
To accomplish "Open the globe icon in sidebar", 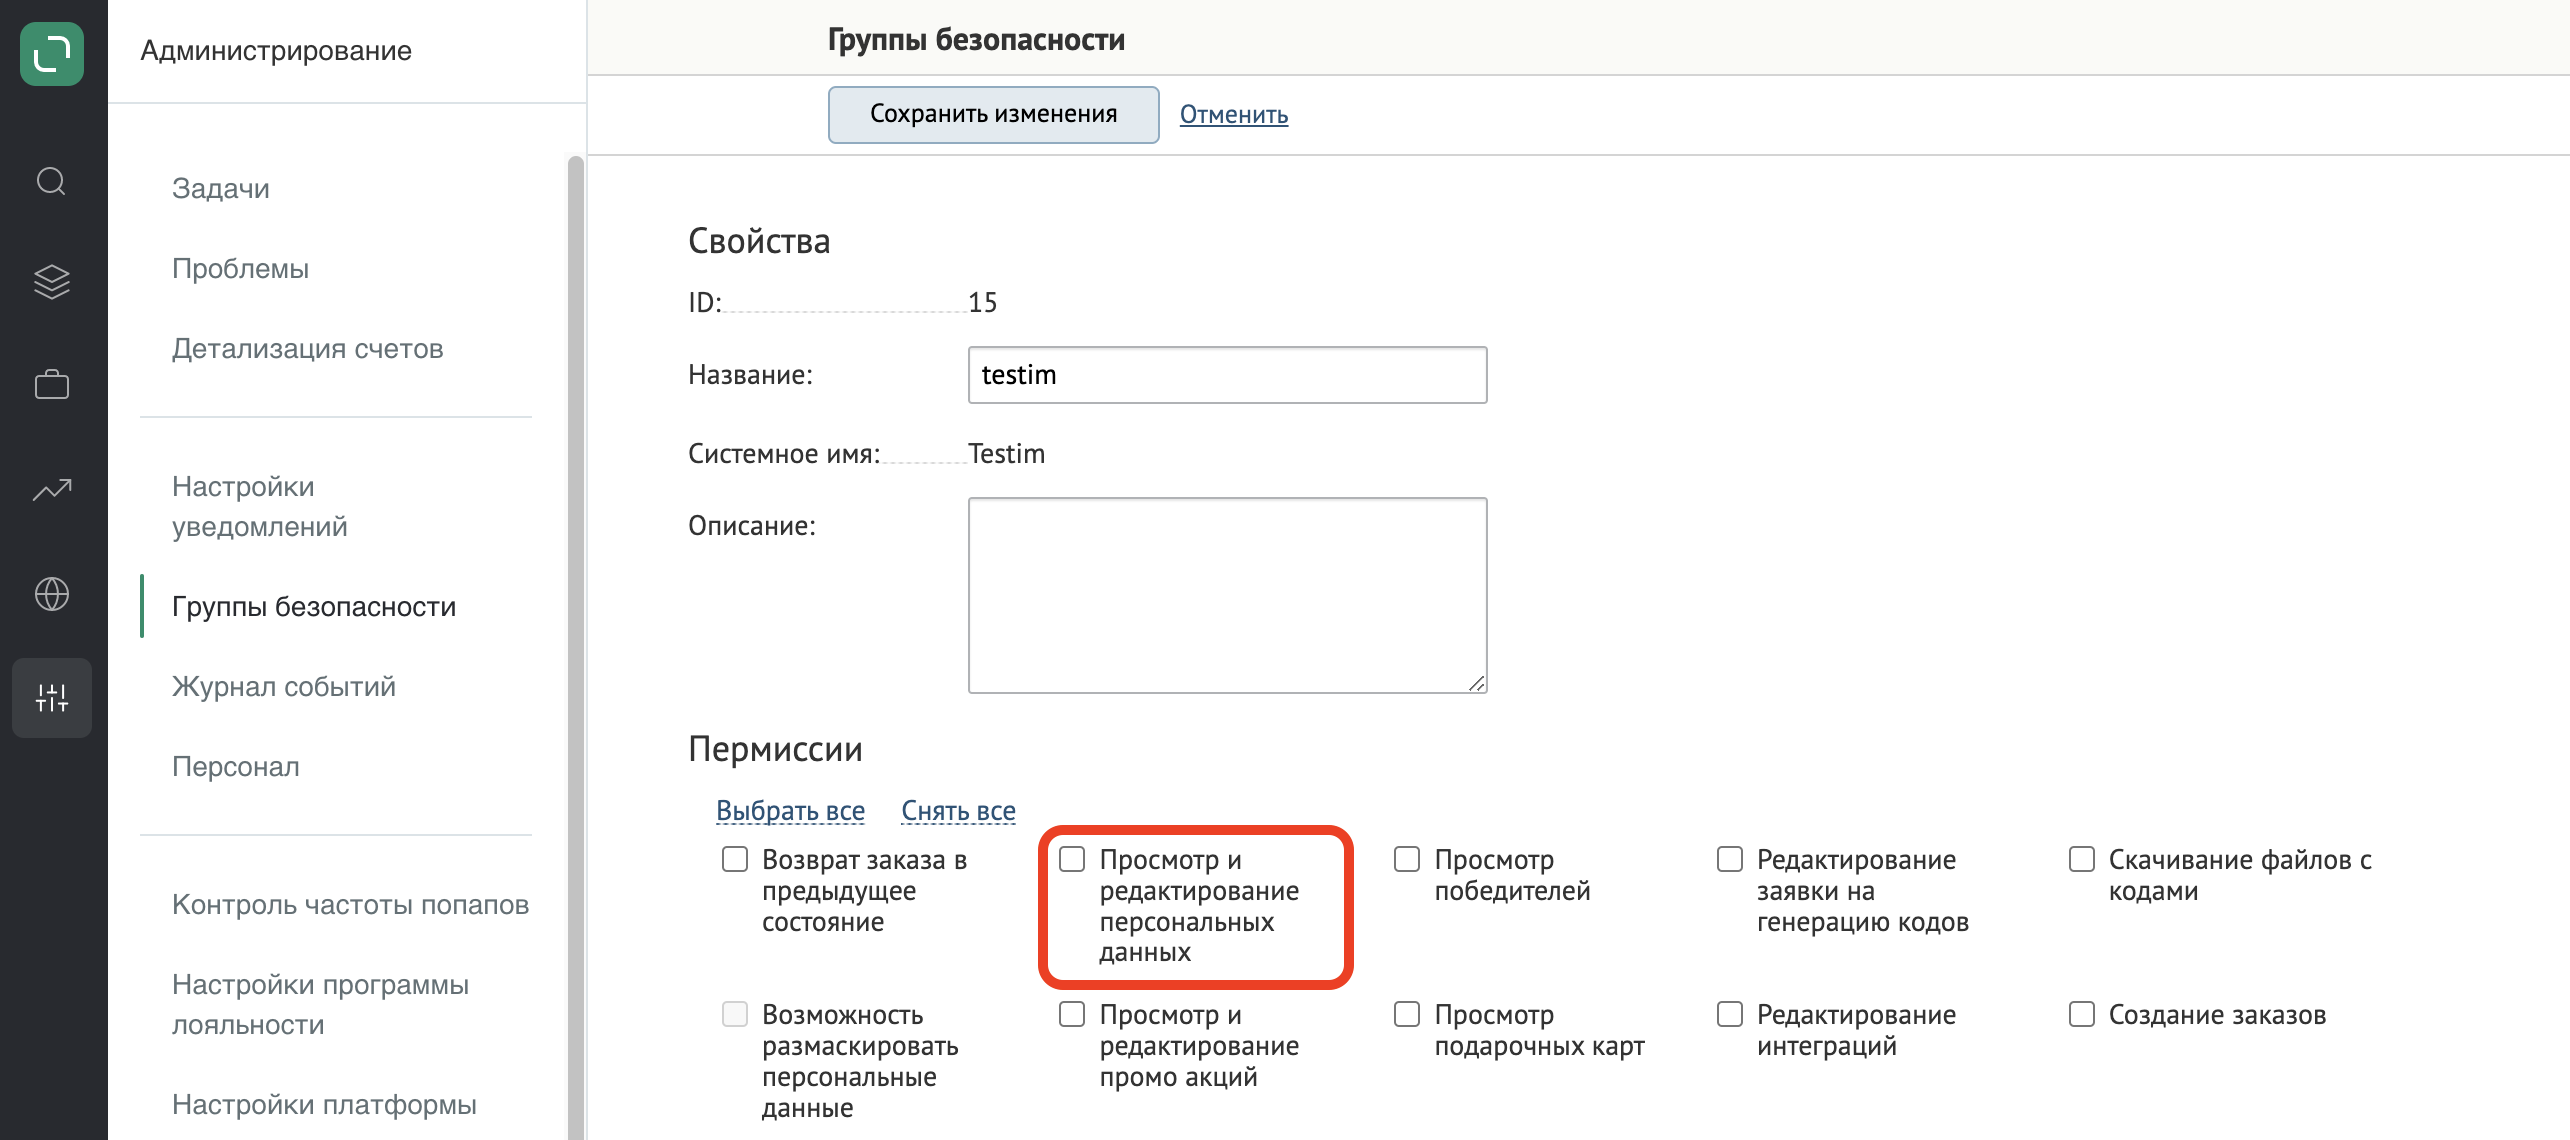I will [52, 594].
